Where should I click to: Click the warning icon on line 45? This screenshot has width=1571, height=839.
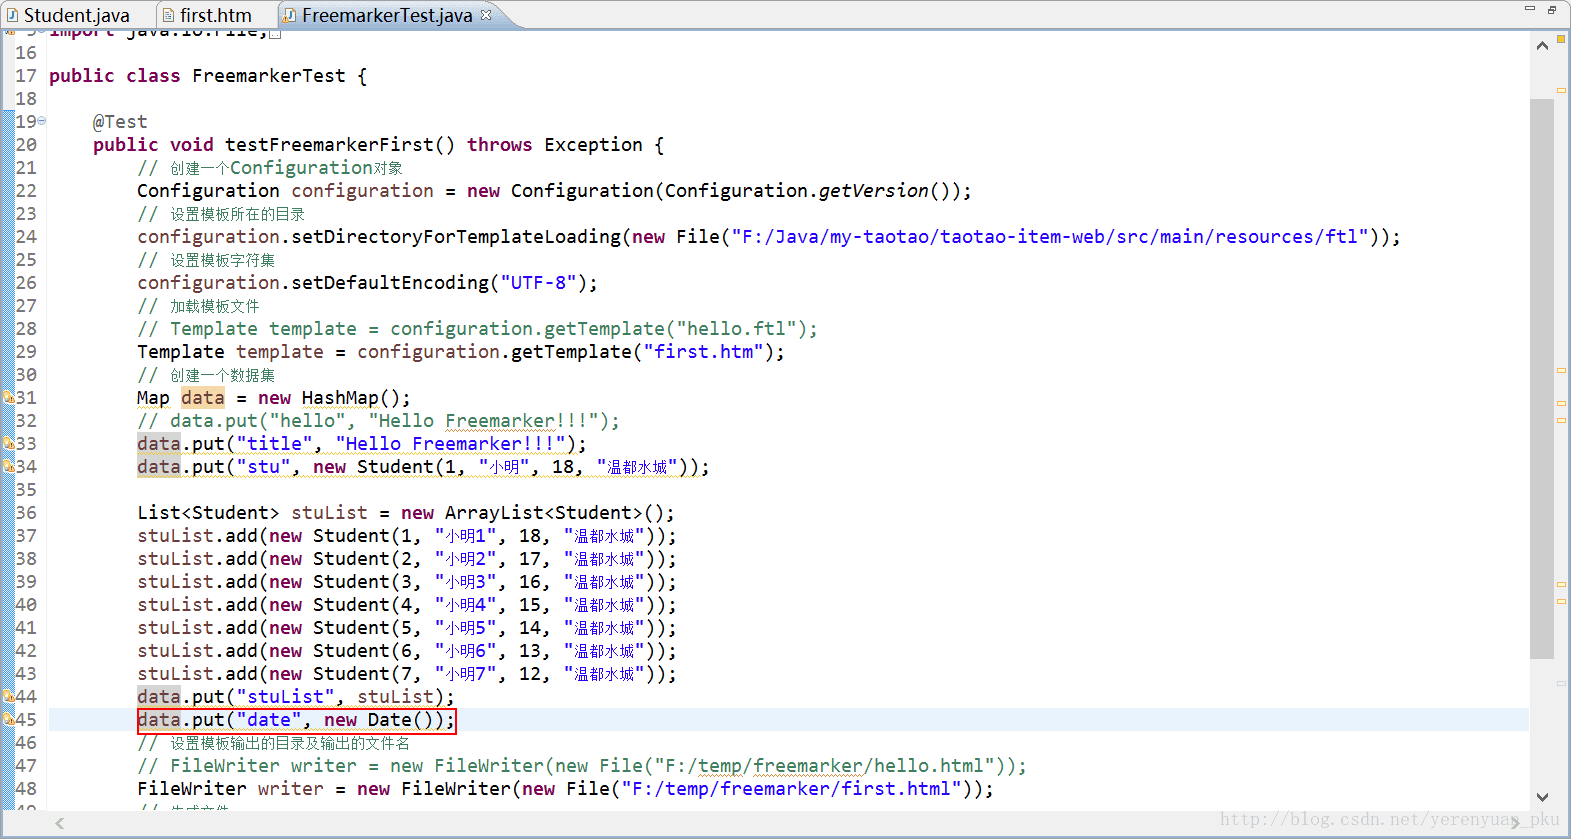(x=8, y=720)
